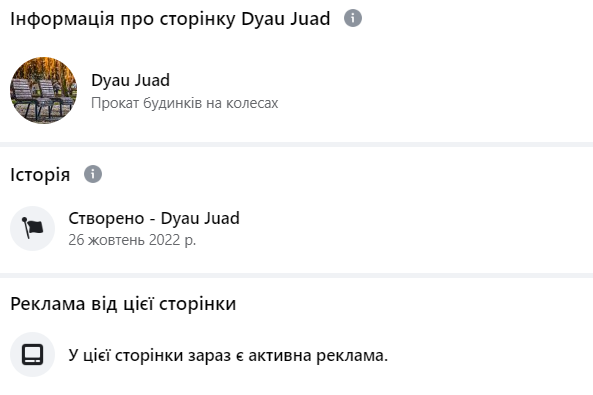
Task: Click the text У цієї сторінки зараз
Action: point(149,355)
